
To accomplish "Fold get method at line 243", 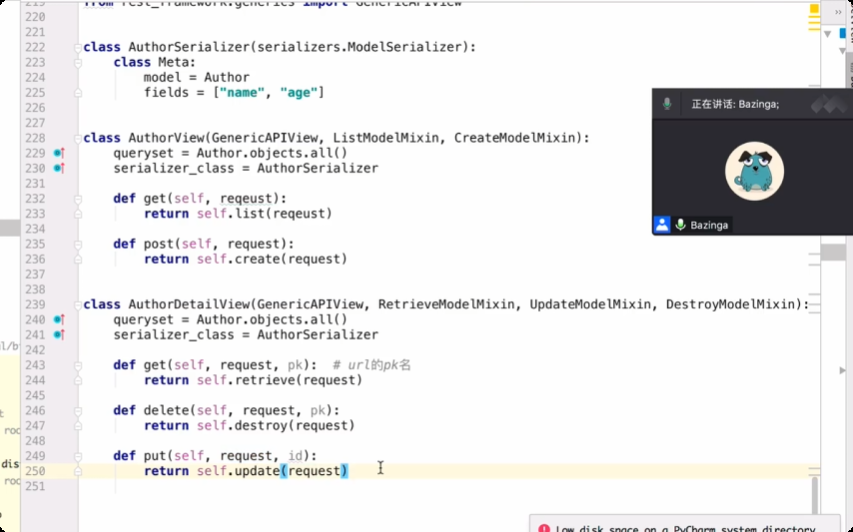I will coord(78,366).
